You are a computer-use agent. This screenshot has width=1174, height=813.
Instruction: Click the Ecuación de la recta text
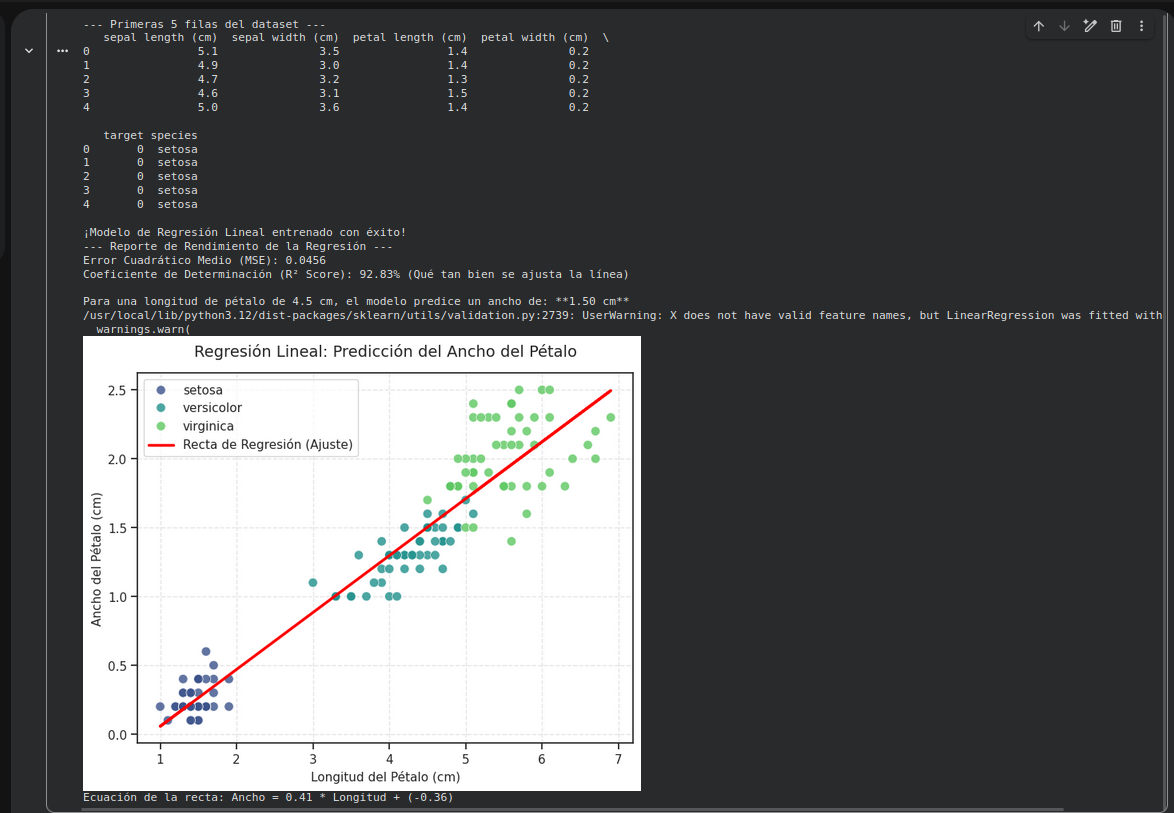[x=268, y=797]
